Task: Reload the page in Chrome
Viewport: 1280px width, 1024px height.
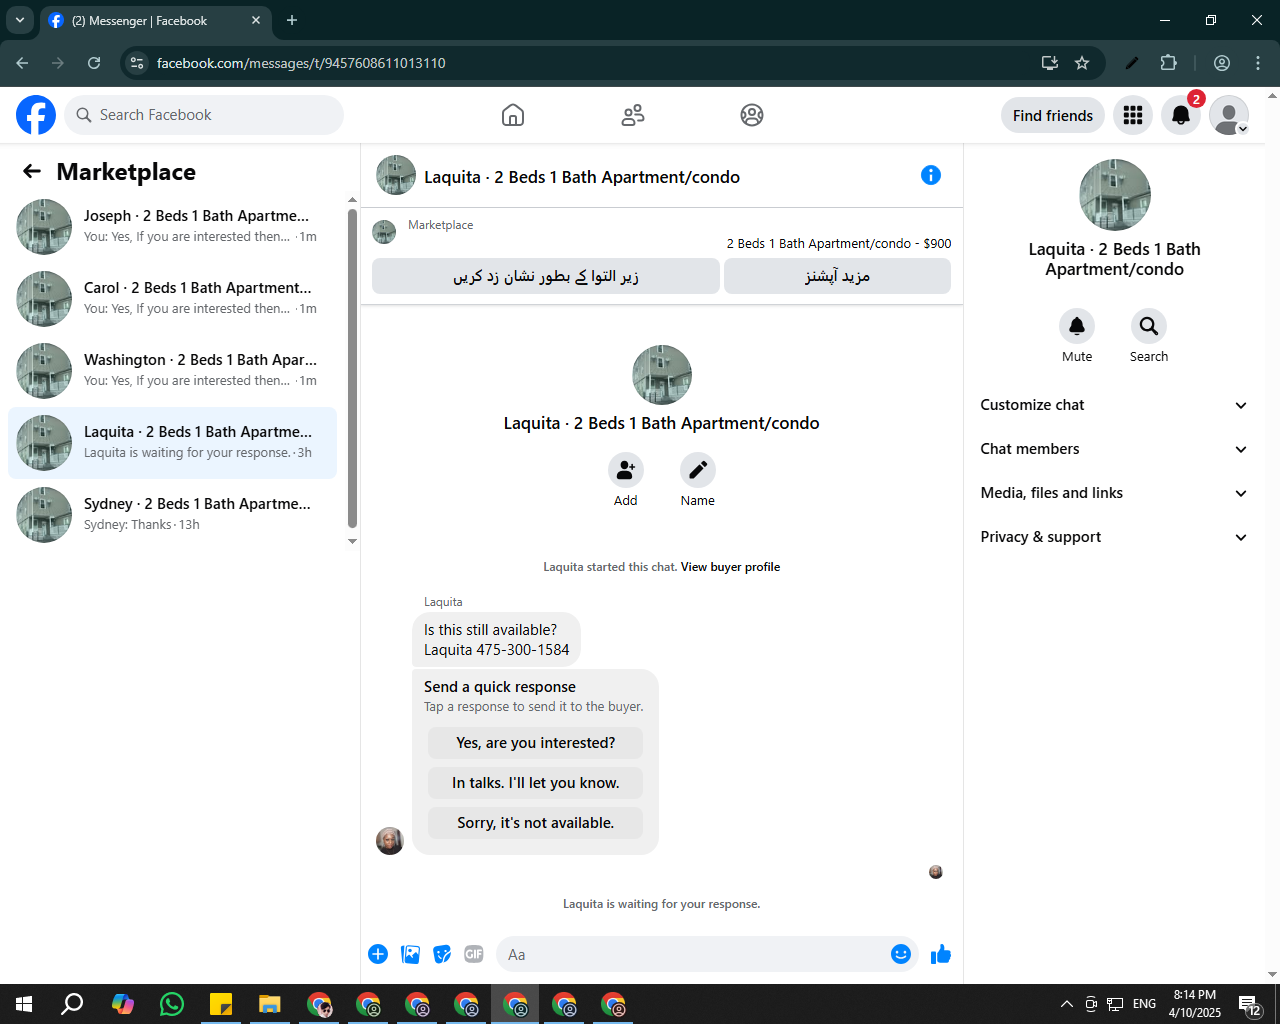Action: click(94, 63)
